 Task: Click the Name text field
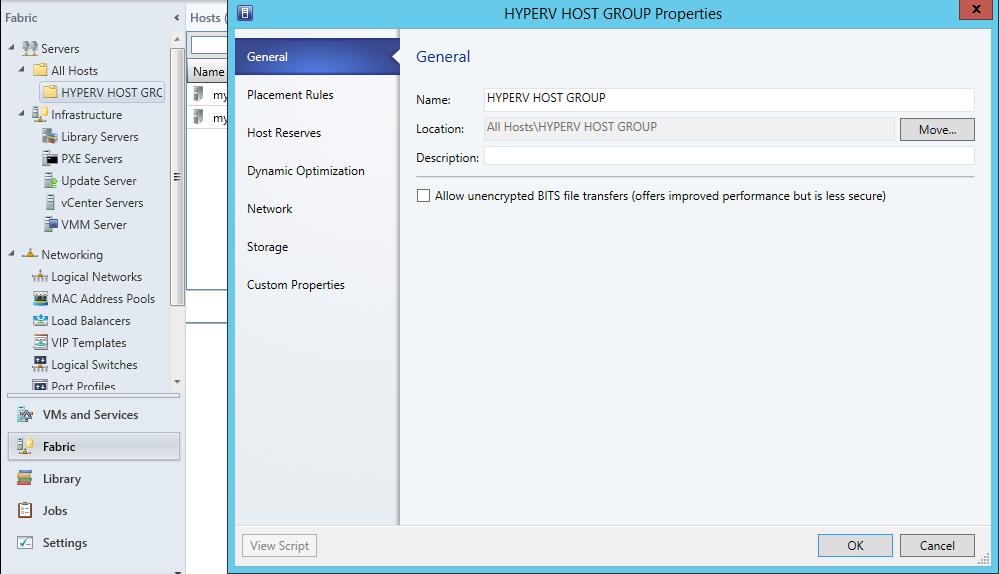(x=729, y=99)
